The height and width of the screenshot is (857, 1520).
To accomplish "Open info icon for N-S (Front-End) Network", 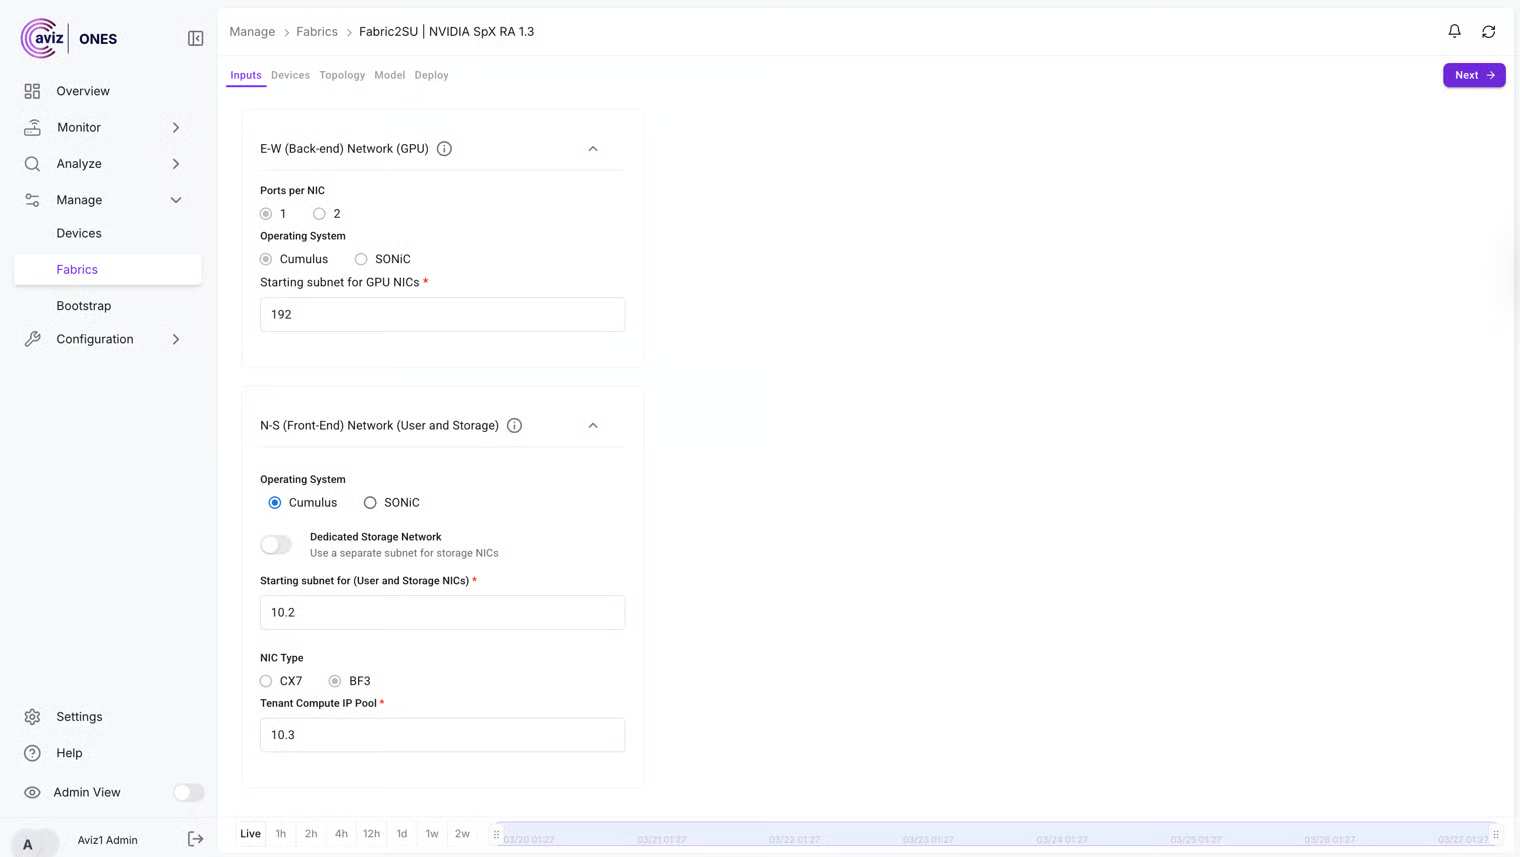I will coord(514,426).
